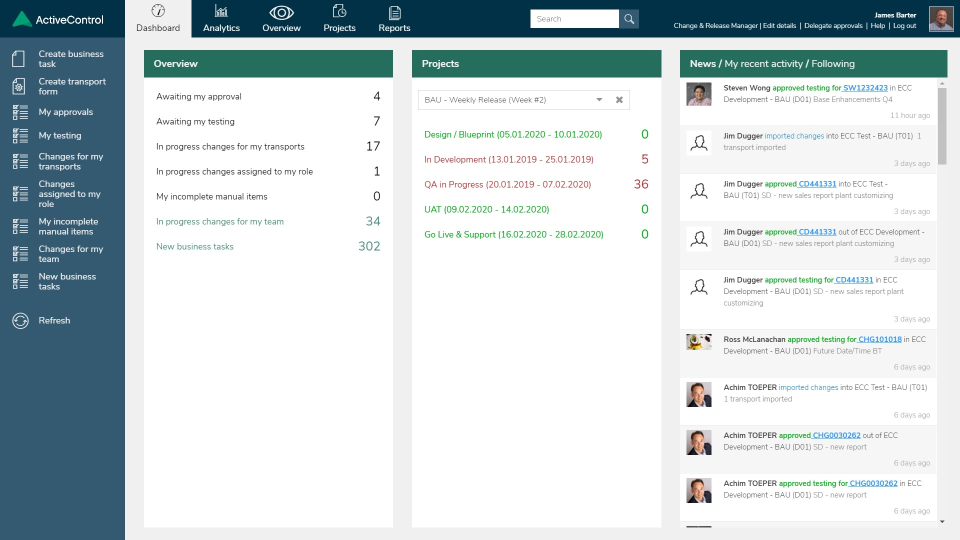Click inside the Search input field
This screenshot has height=540, width=960.
pyautogui.click(x=574, y=19)
